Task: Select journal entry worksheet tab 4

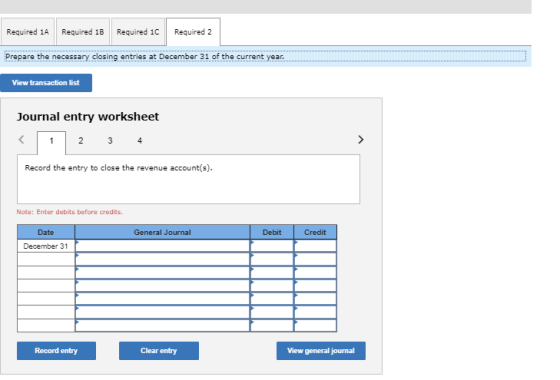Action: (140, 141)
